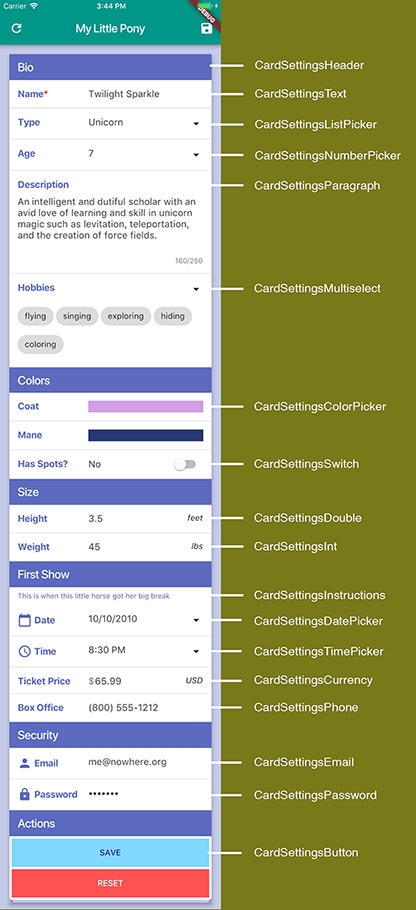Click the CardSettingsMultiselect annotation label
Image resolution: width=416 pixels, height=910 pixels.
coord(317,288)
